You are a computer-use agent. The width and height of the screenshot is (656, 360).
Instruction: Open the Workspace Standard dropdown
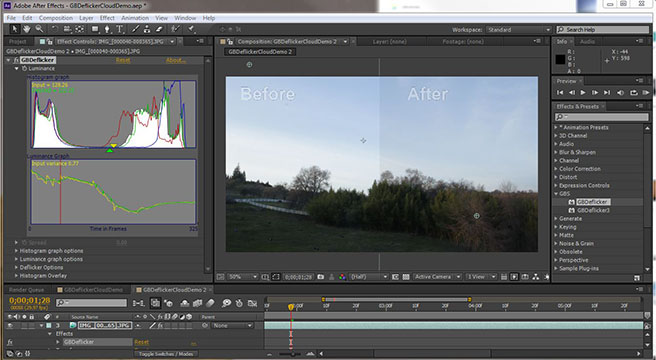pos(519,30)
